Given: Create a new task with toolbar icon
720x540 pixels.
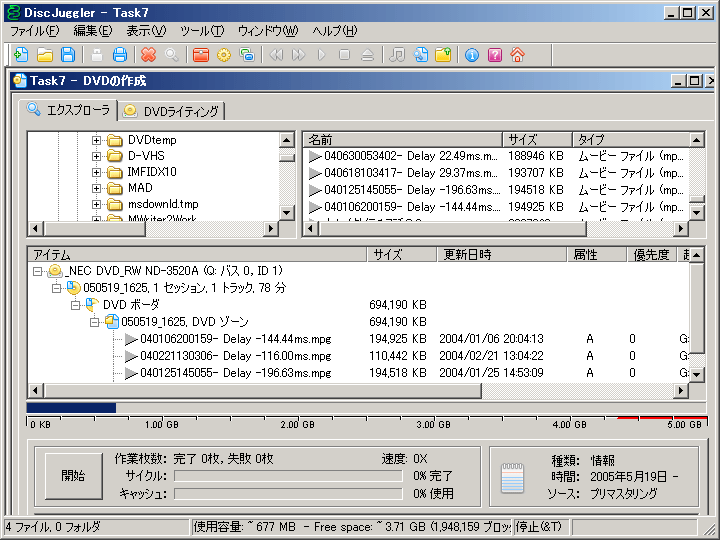Looking at the screenshot, I should click(21, 55).
